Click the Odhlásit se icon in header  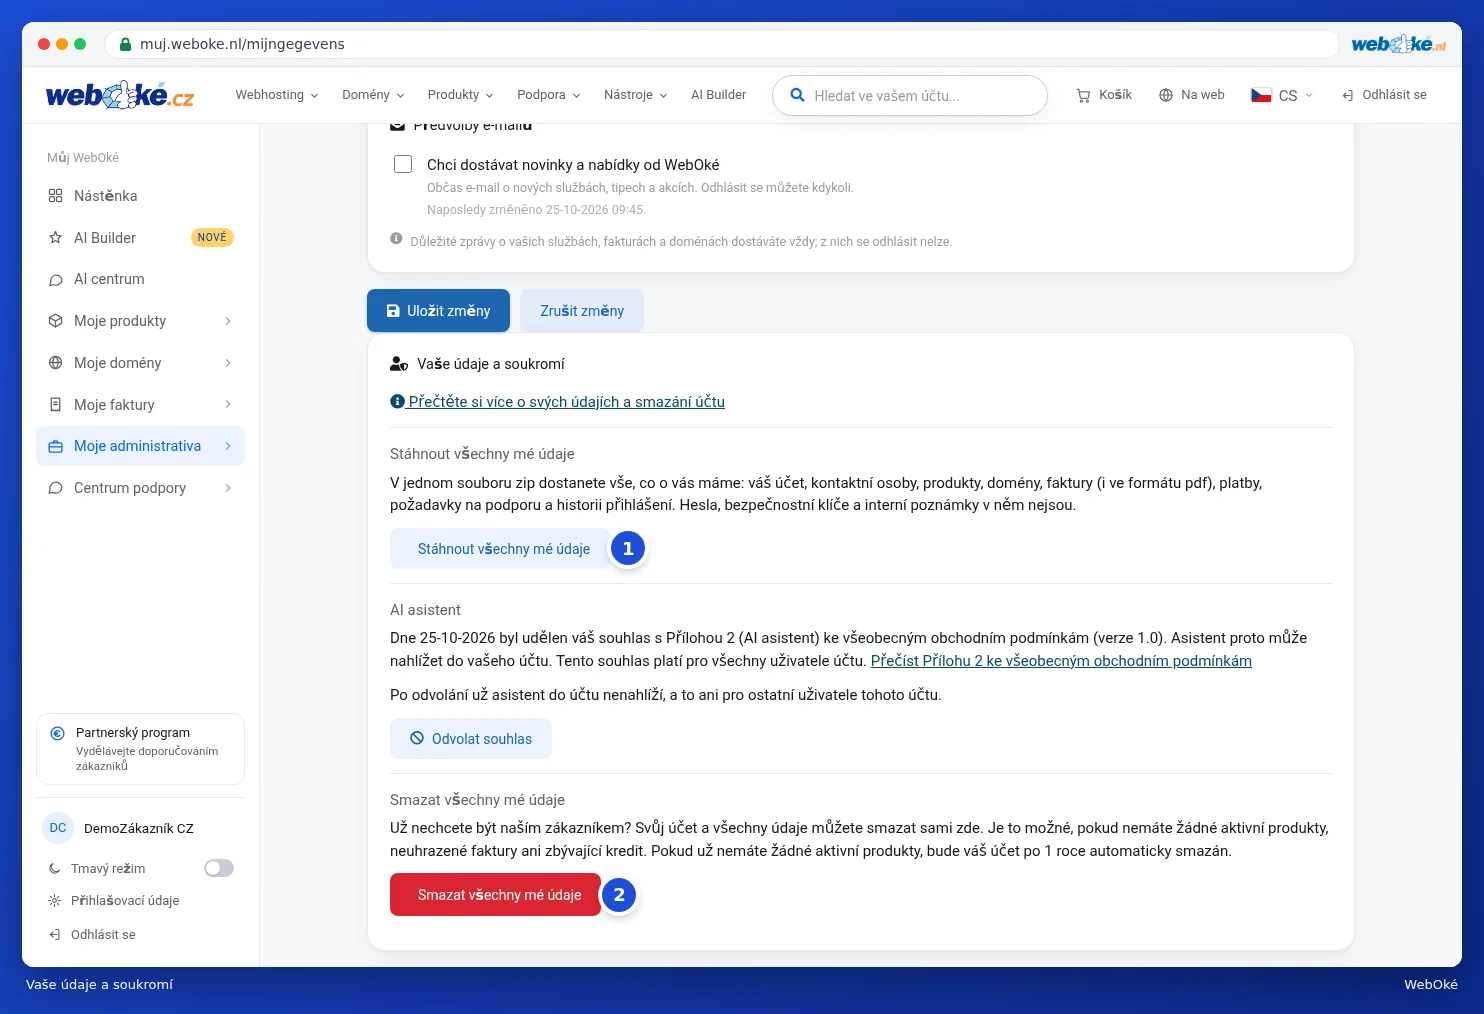click(x=1348, y=95)
